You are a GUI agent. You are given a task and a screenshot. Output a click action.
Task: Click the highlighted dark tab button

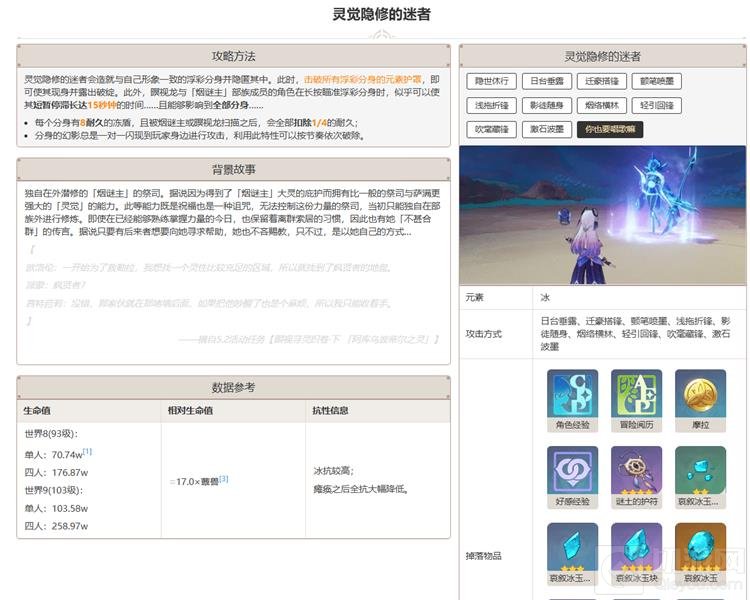pyautogui.click(x=609, y=129)
